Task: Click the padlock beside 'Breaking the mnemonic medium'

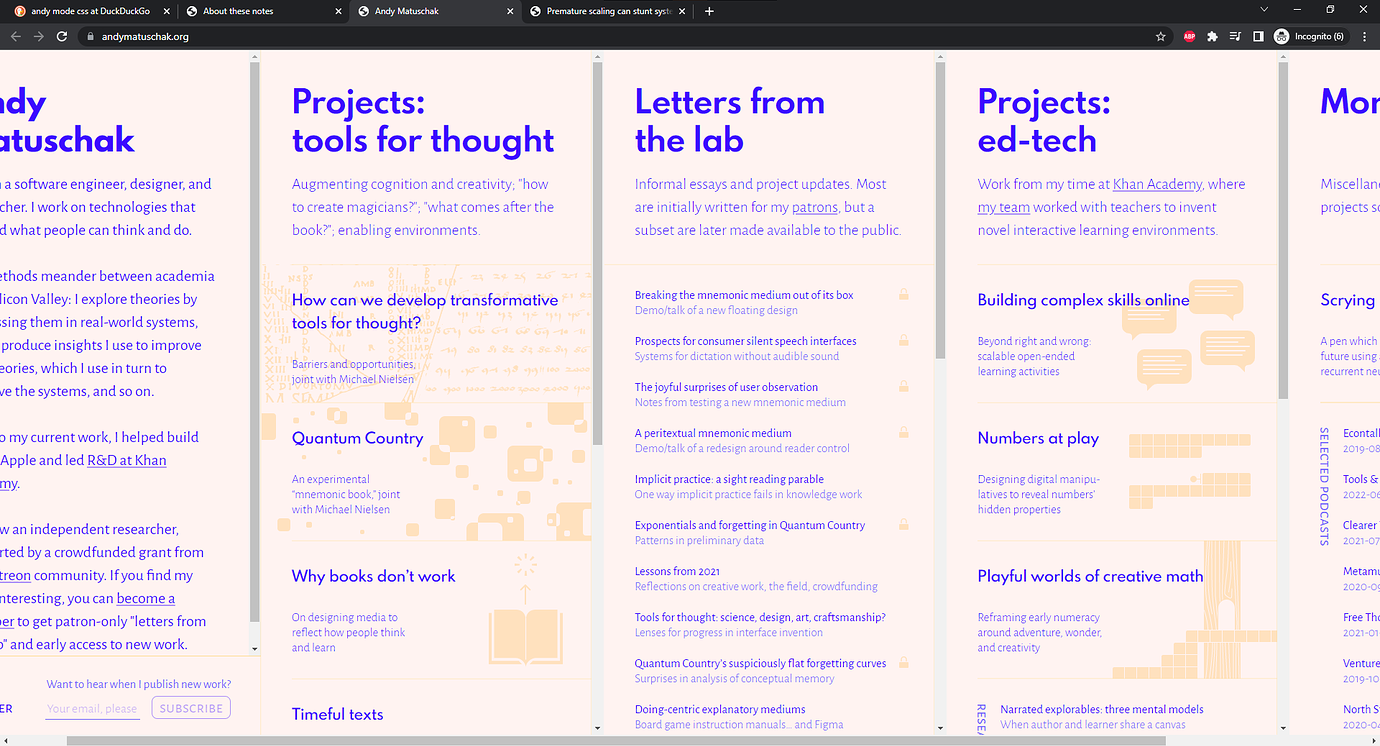Action: [x=903, y=294]
